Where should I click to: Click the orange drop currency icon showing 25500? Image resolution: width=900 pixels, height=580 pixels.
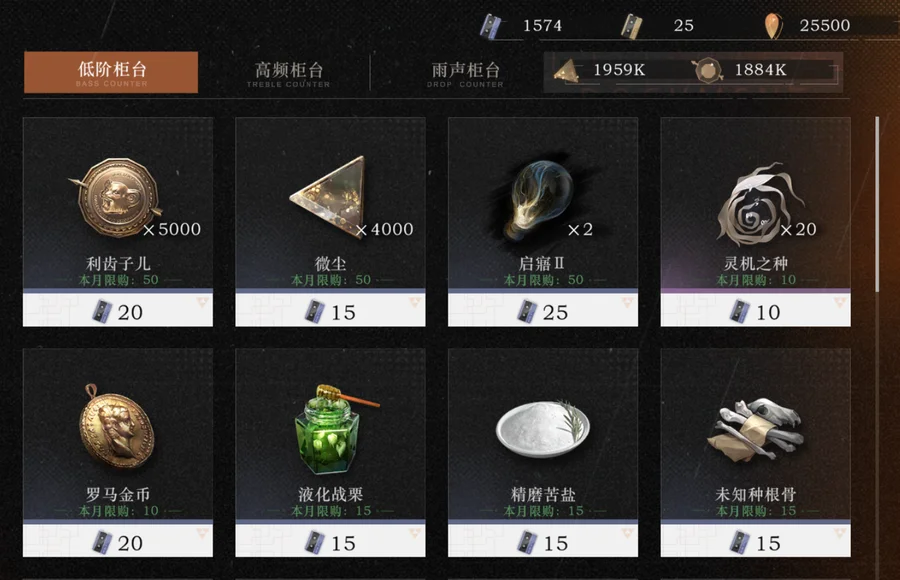click(x=774, y=26)
